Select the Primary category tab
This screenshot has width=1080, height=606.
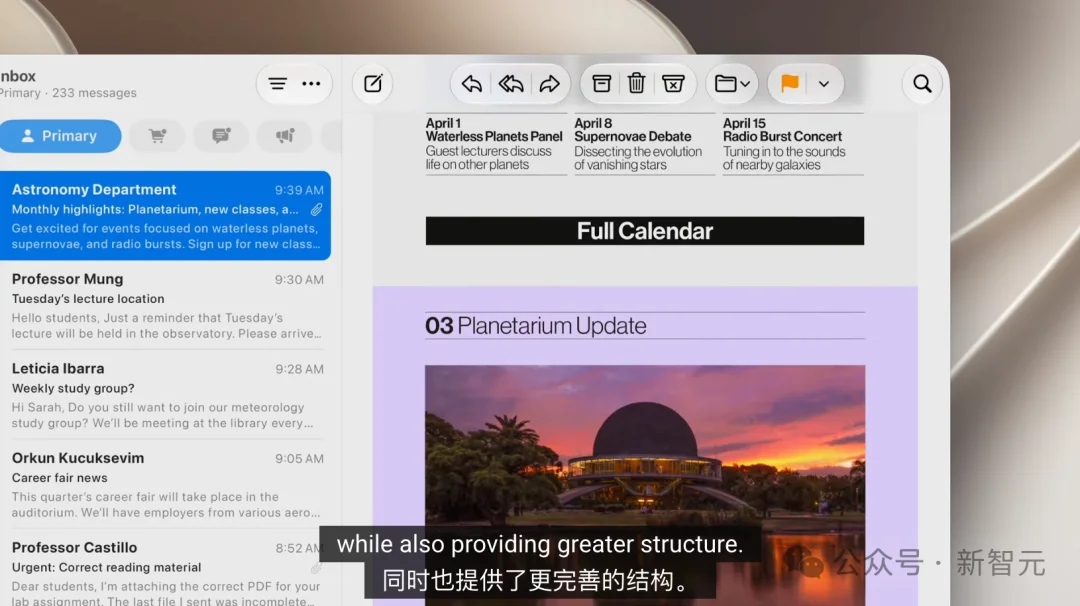click(61, 136)
